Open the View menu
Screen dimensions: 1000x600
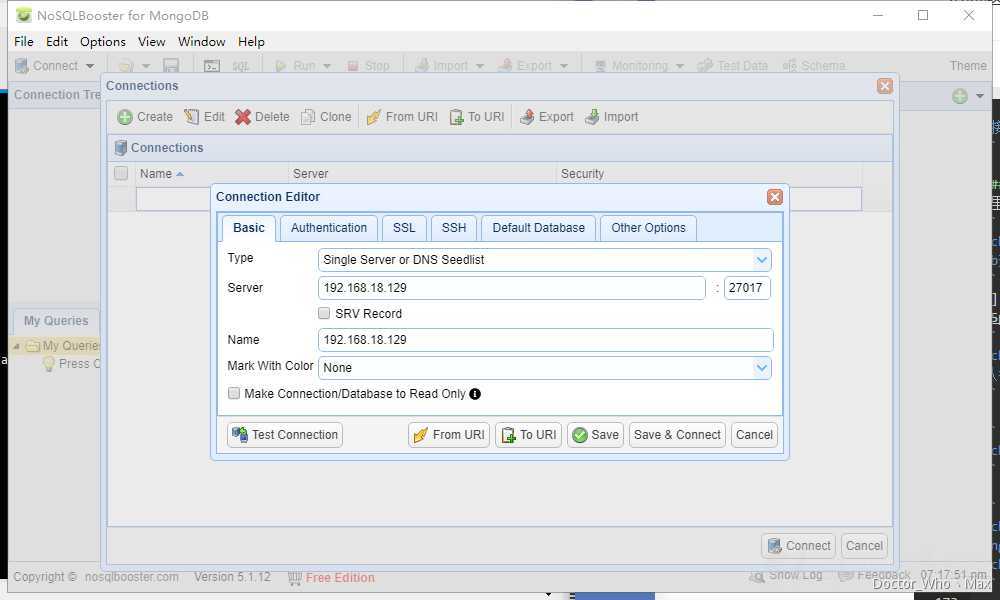152,41
